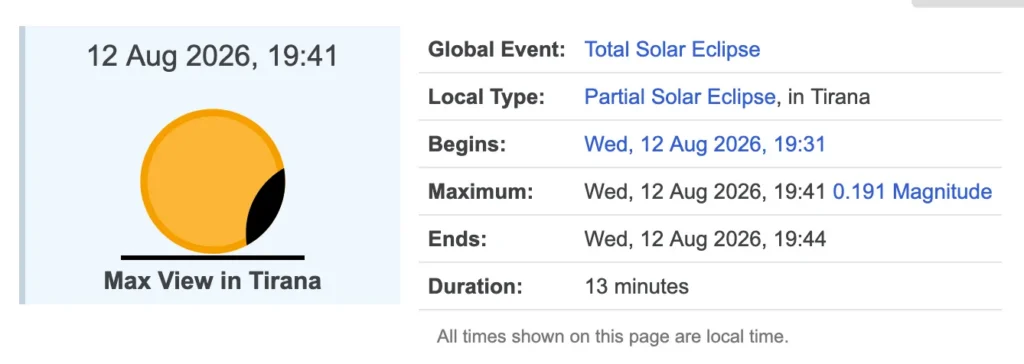
Task: Open the Partial Solar Eclipse link
Action: tap(679, 97)
